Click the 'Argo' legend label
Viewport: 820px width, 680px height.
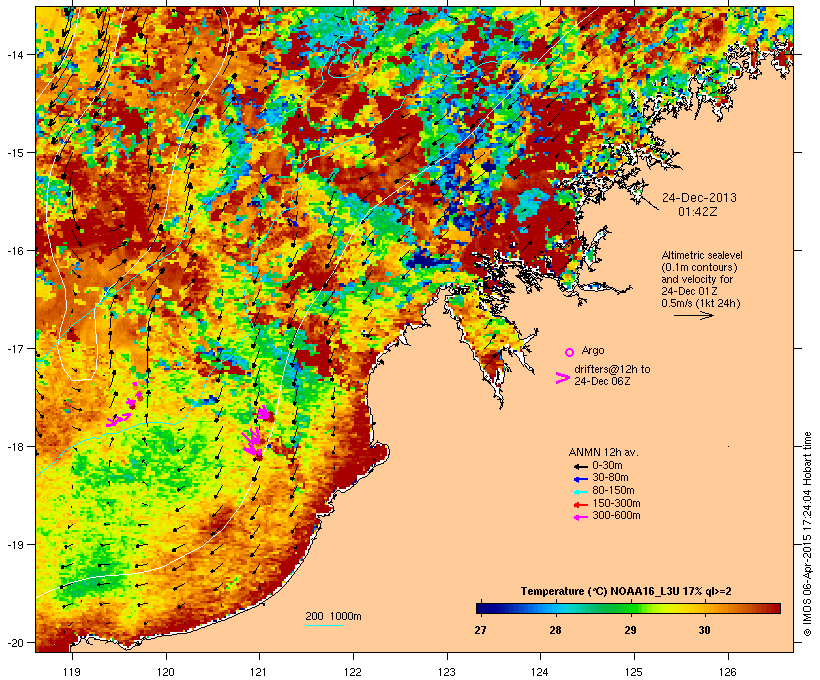[593, 350]
